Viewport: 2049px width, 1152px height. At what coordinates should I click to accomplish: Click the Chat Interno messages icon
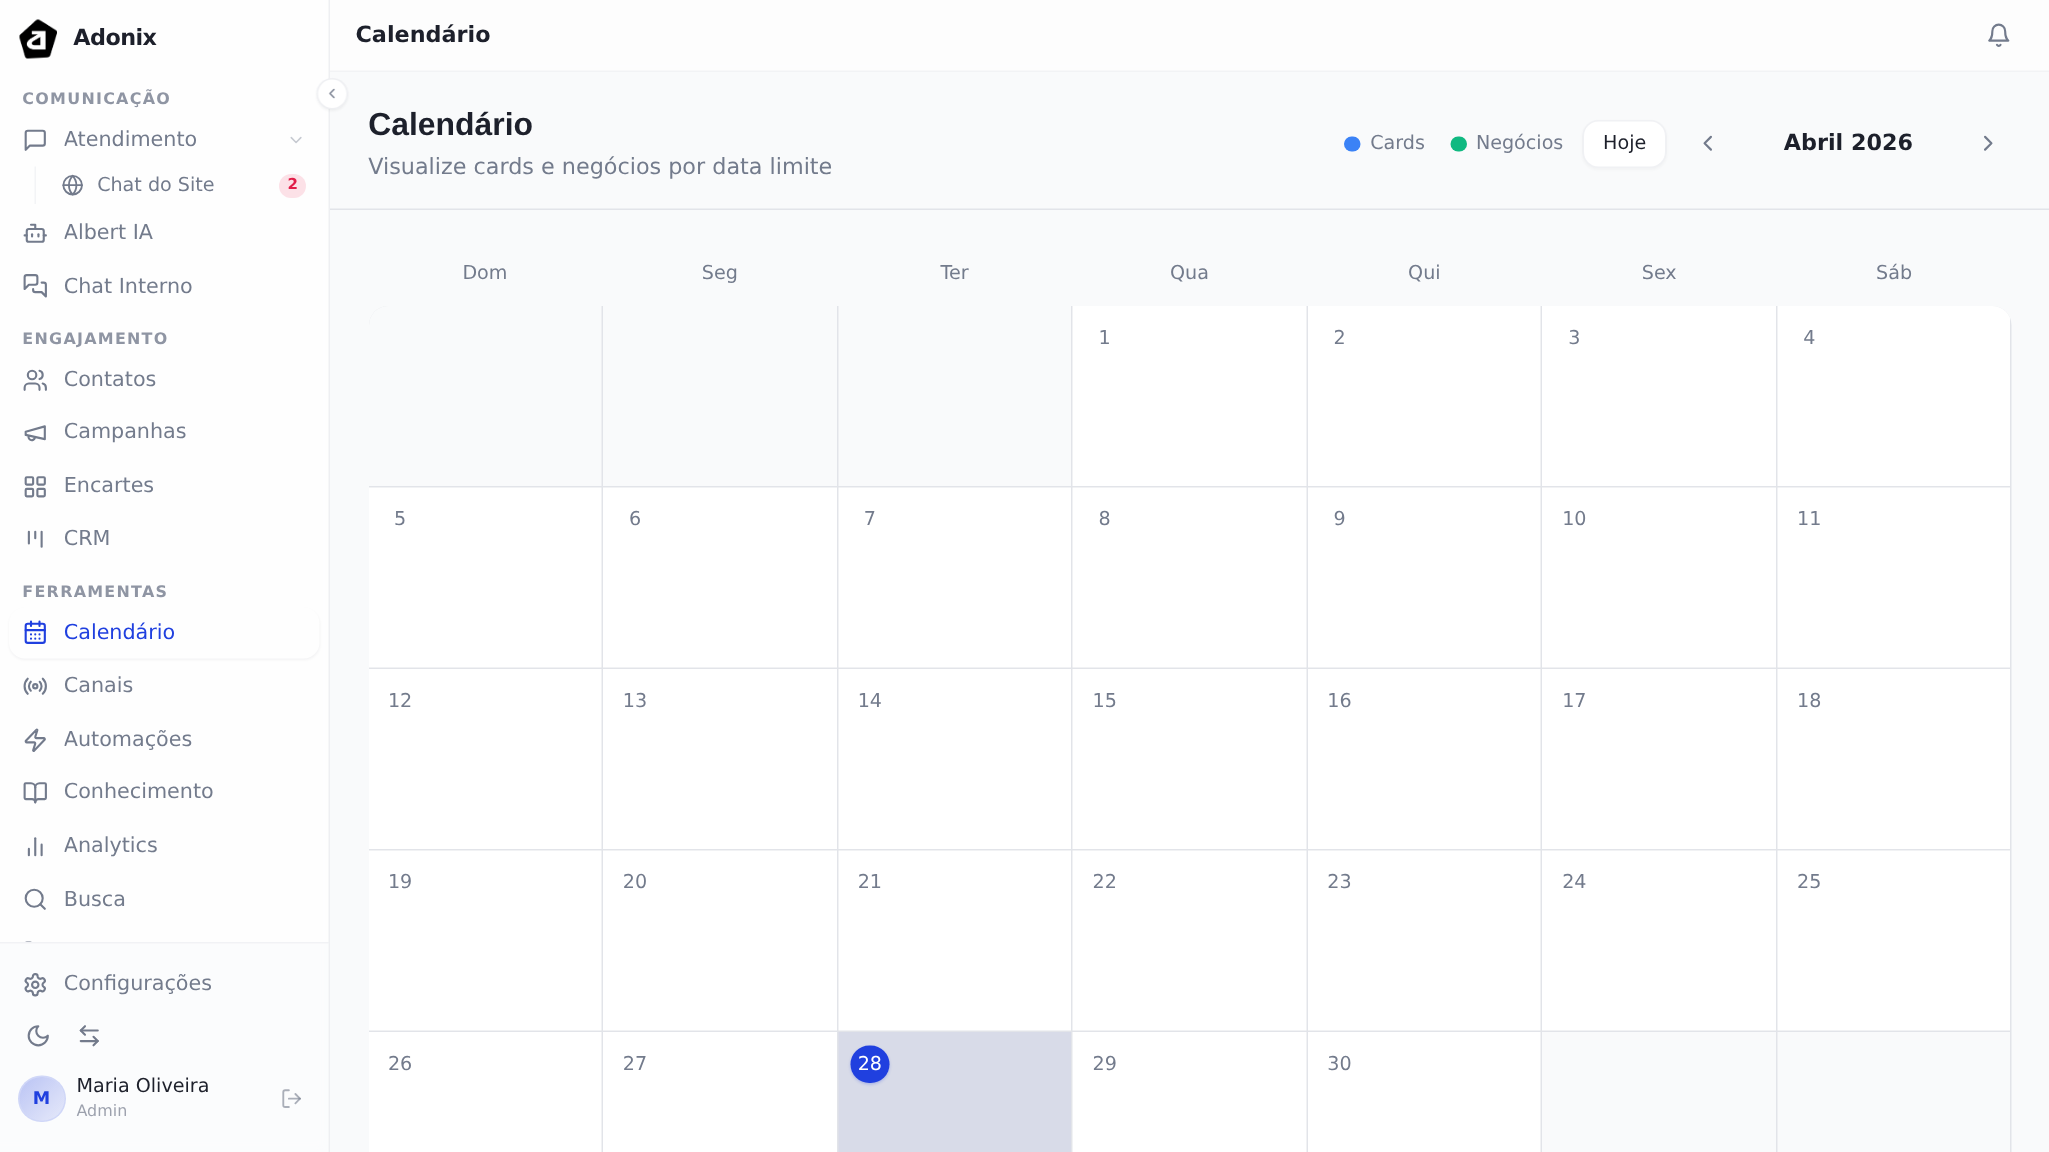35,286
